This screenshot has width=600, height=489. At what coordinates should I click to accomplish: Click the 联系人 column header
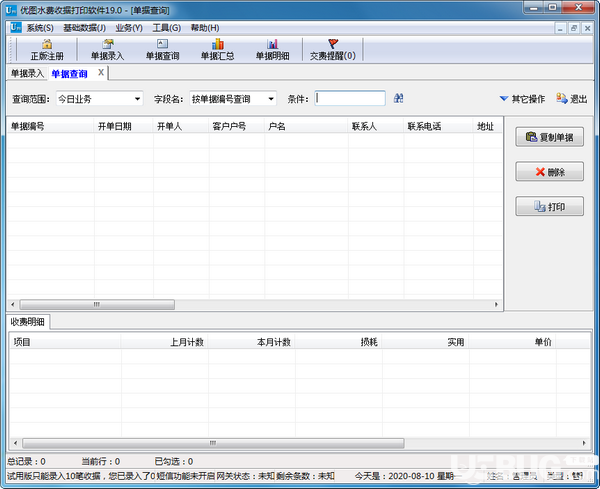point(376,126)
